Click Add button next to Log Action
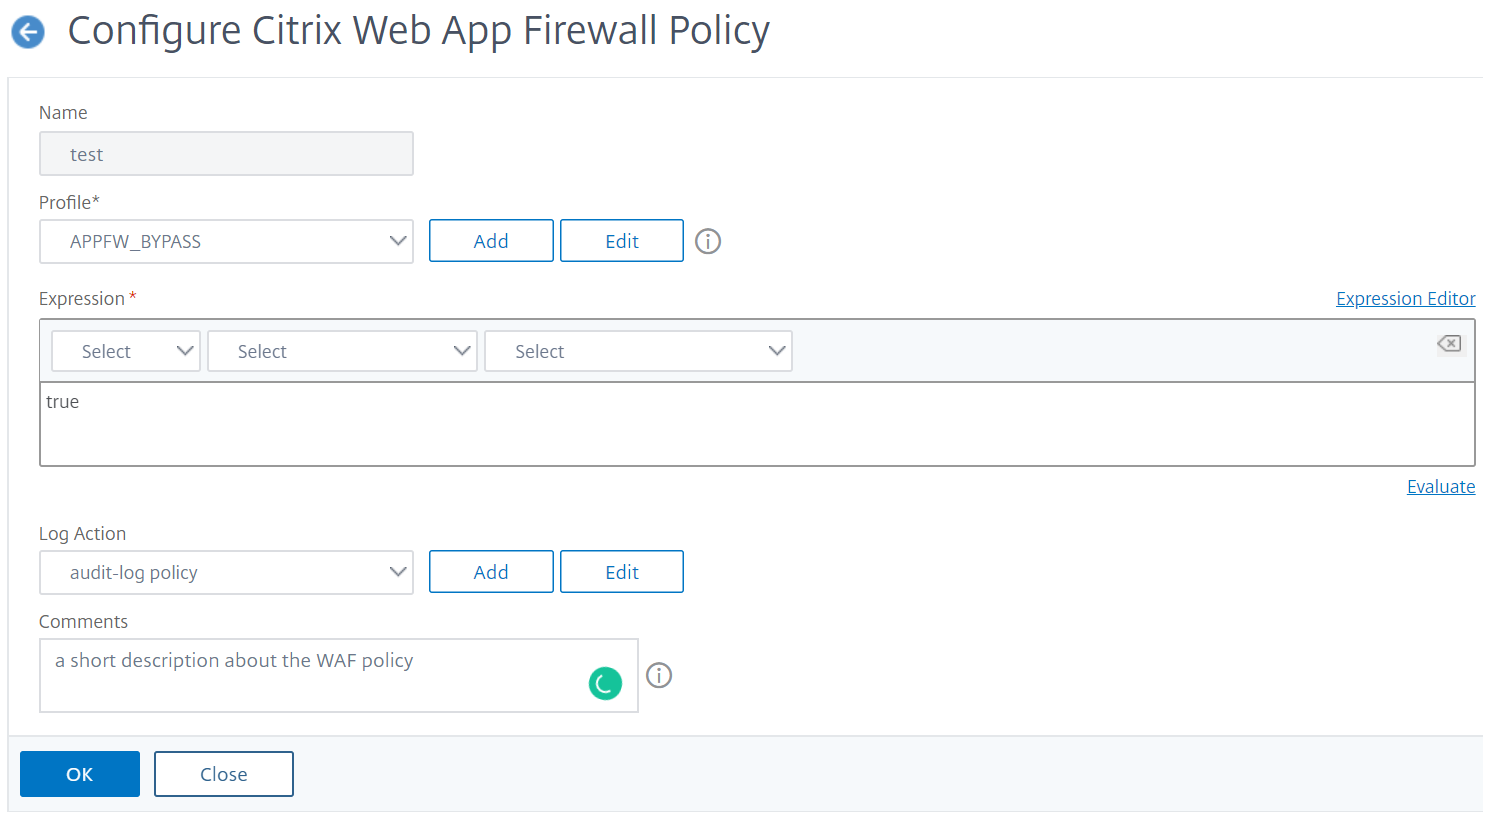This screenshot has height=820, width=1490. (491, 572)
